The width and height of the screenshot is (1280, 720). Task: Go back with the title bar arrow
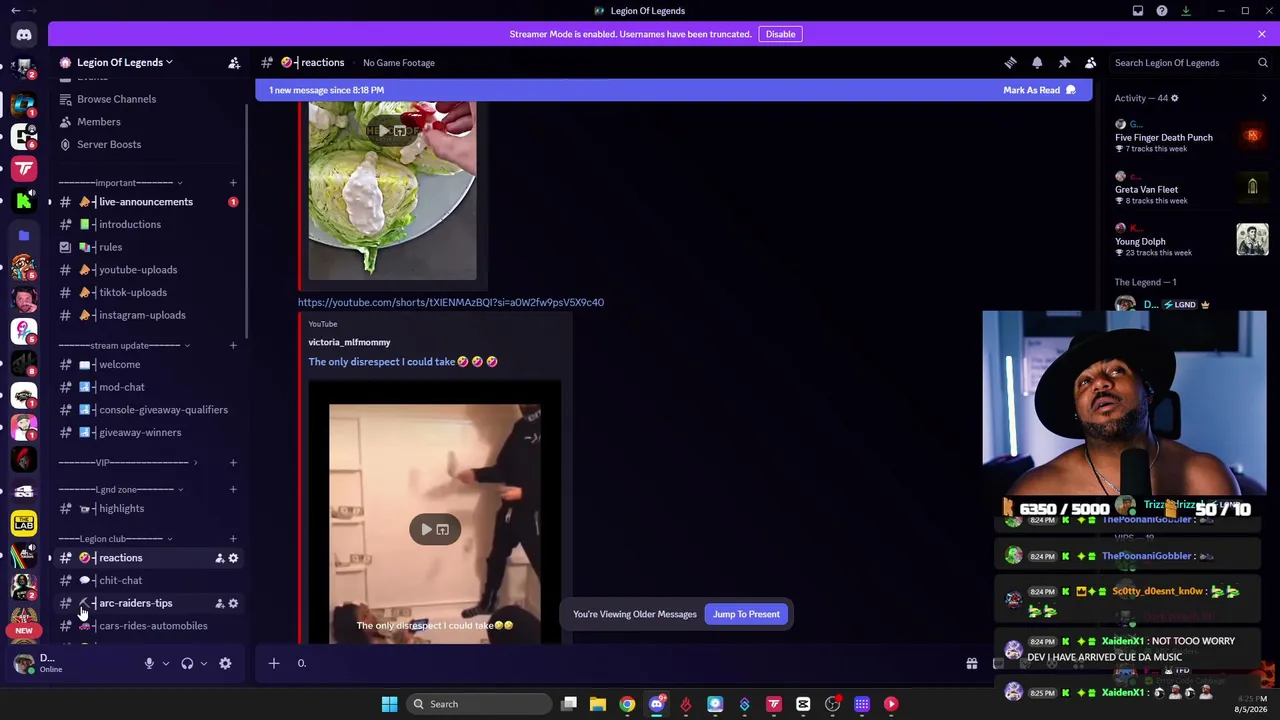pos(15,11)
